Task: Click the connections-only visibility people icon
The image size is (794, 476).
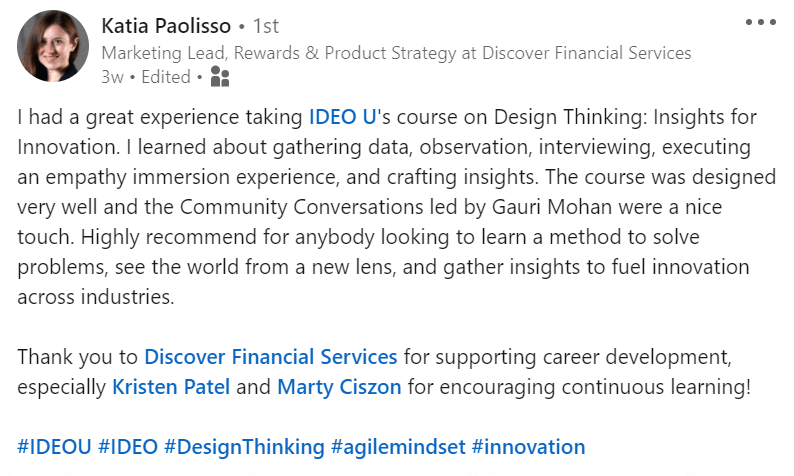Action: 221,76
